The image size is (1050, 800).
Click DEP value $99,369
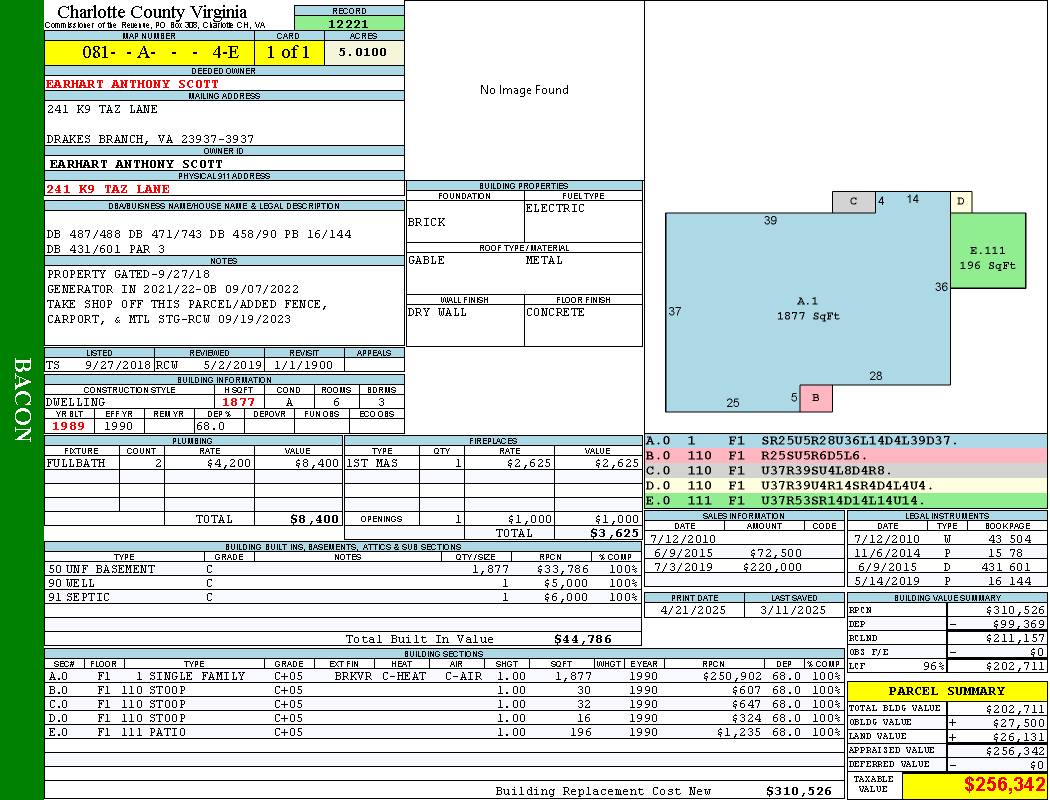(1019, 624)
